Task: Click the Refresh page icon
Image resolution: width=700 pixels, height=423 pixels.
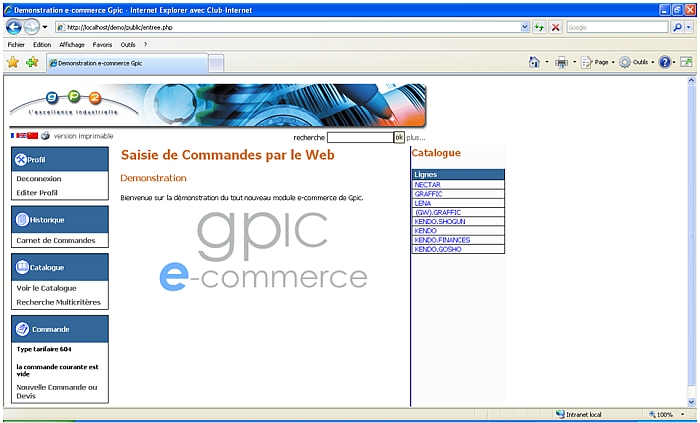Action: [539, 27]
